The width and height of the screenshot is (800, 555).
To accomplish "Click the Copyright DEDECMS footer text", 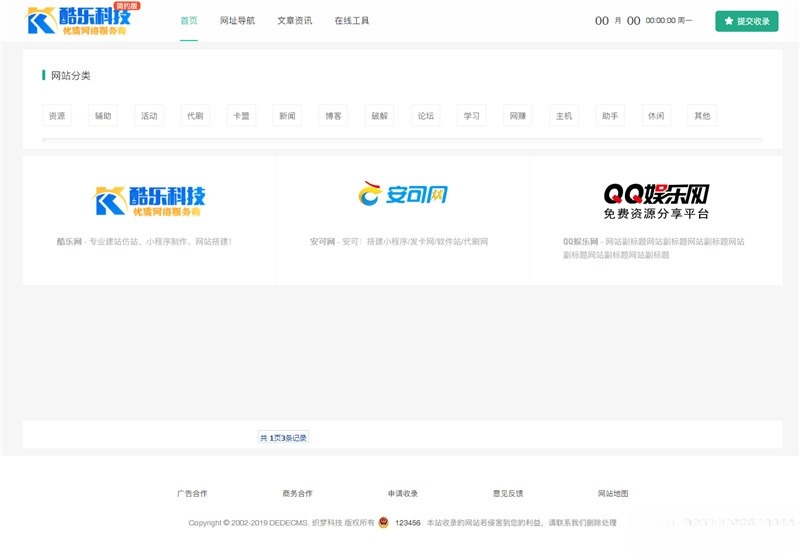I will pyautogui.click(x=281, y=523).
